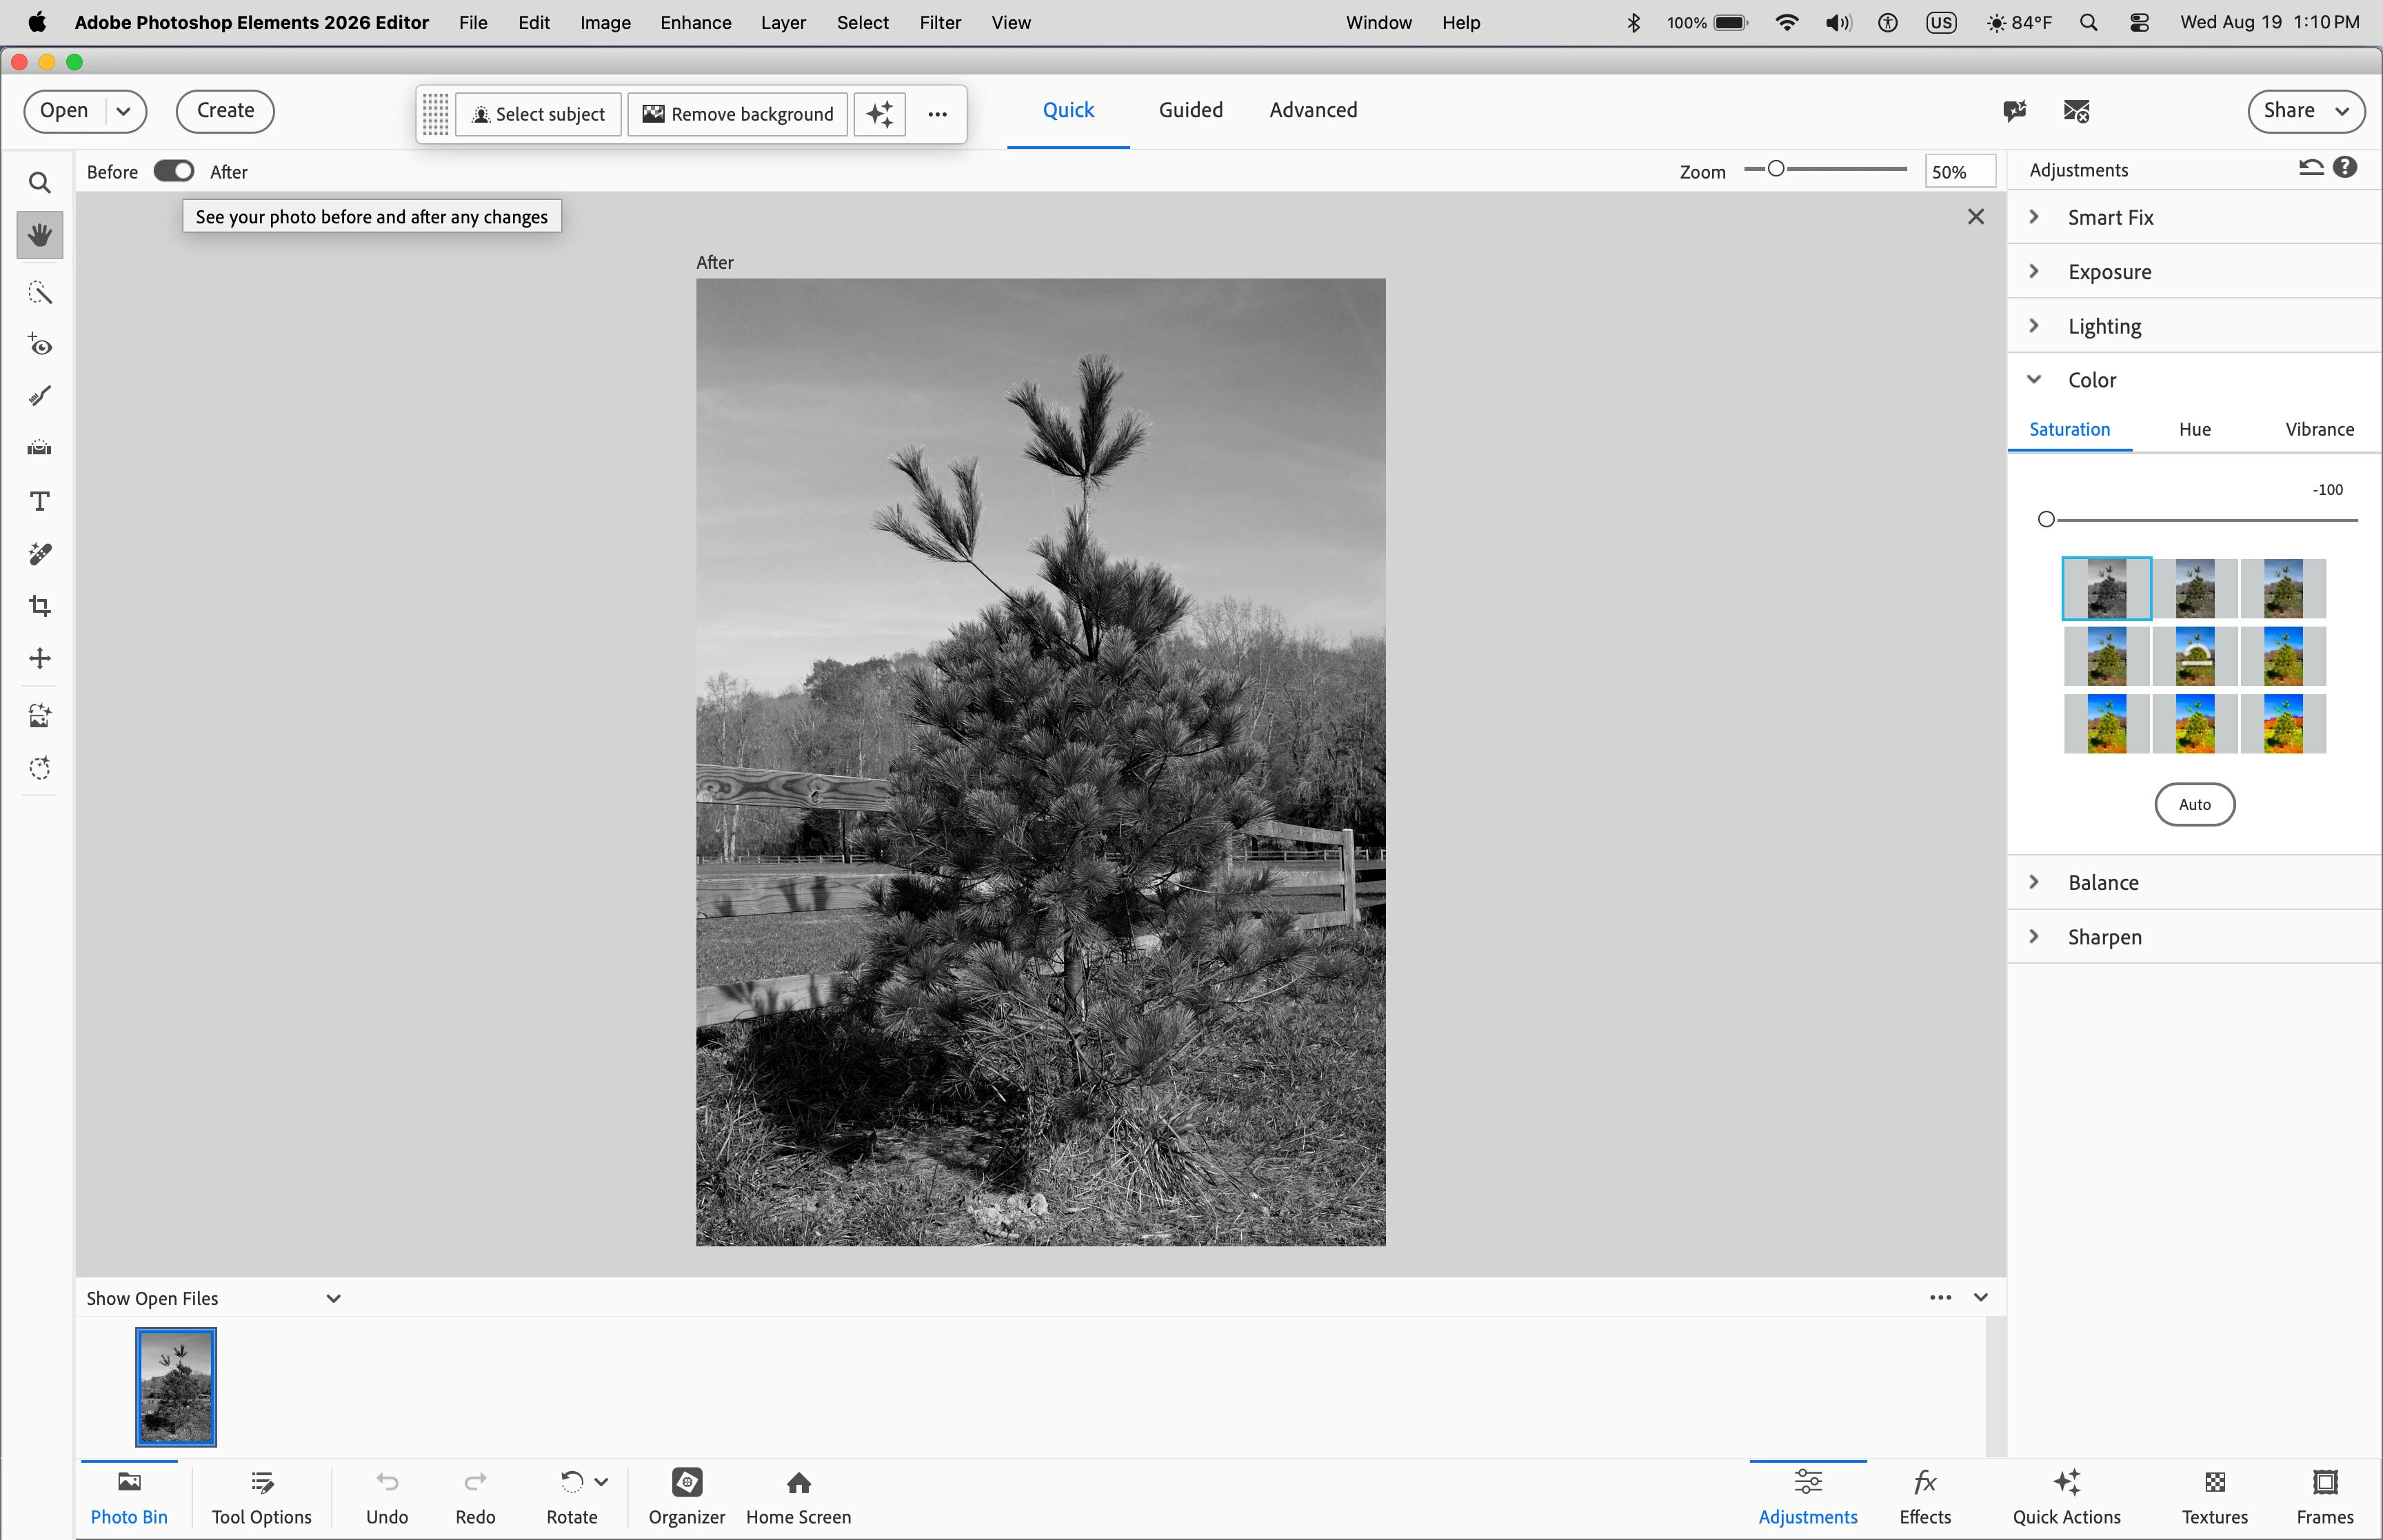2383x1540 pixels.
Task: Open the Rotate direction dropdown arrow
Action: pos(601,1481)
